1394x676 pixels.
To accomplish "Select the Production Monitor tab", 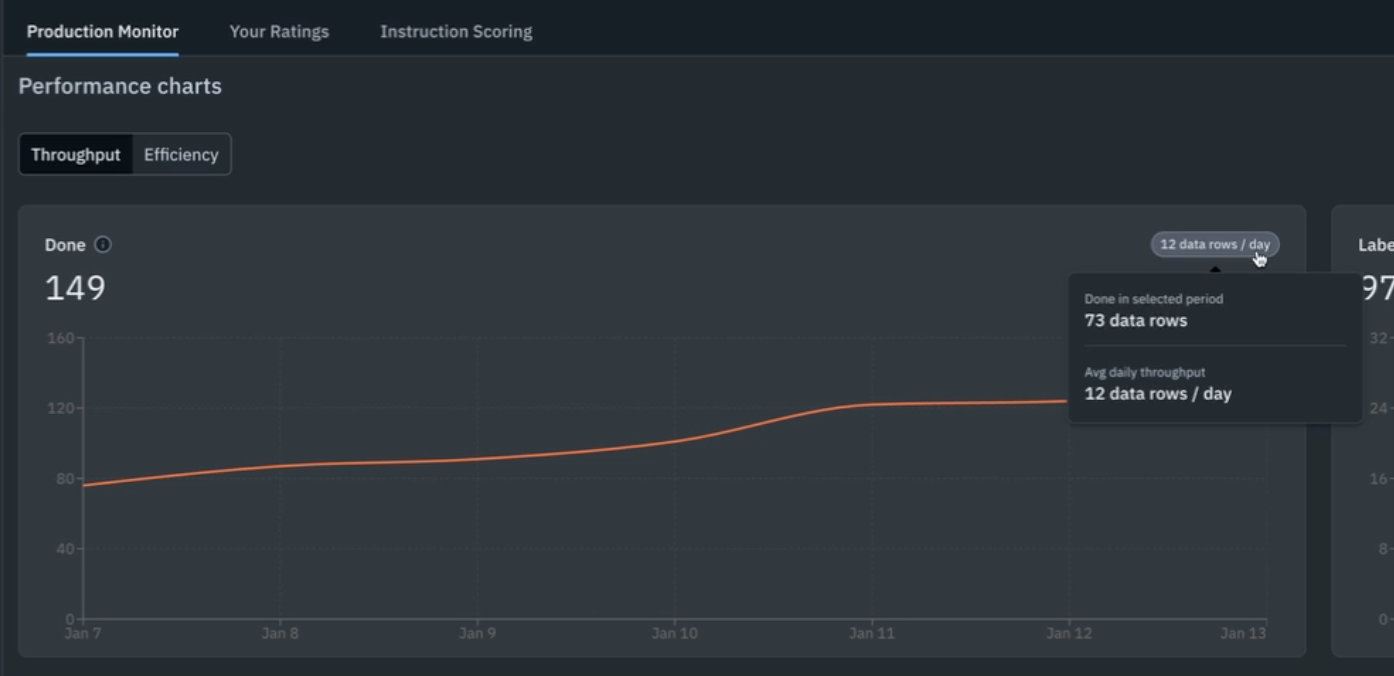I will click(x=103, y=31).
